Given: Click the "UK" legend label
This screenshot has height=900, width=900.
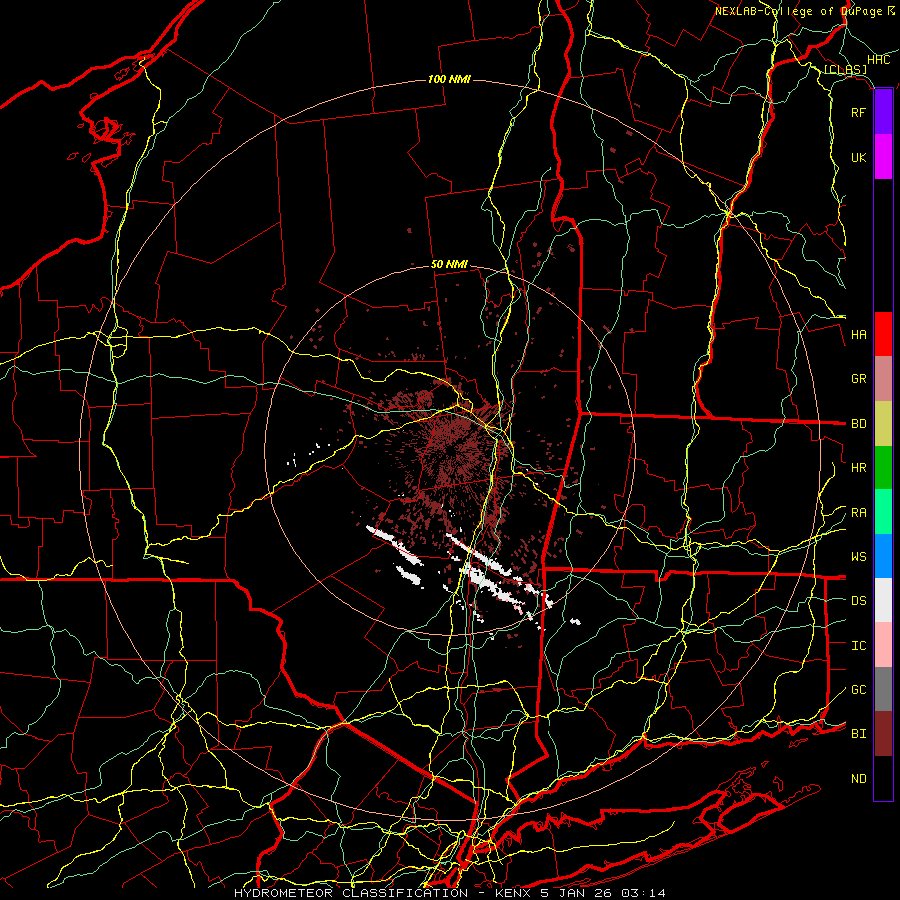Looking at the screenshot, I should tap(858, 157).
